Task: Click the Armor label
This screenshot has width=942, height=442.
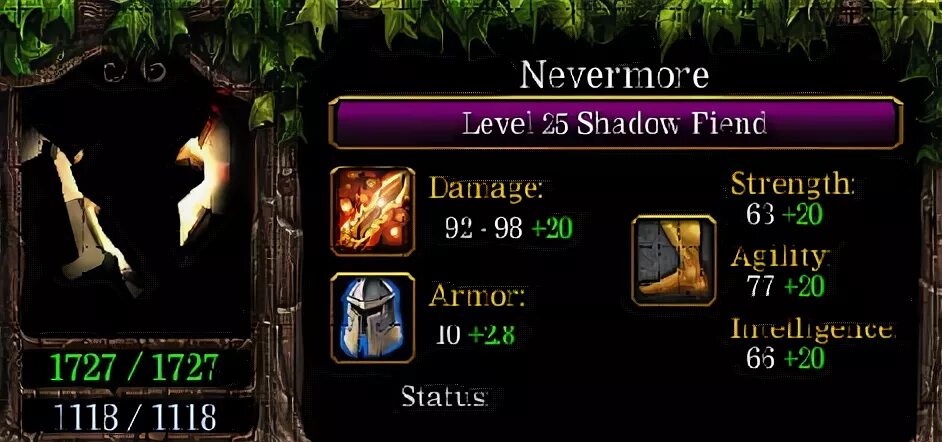Action: click(x=476, y=297)
